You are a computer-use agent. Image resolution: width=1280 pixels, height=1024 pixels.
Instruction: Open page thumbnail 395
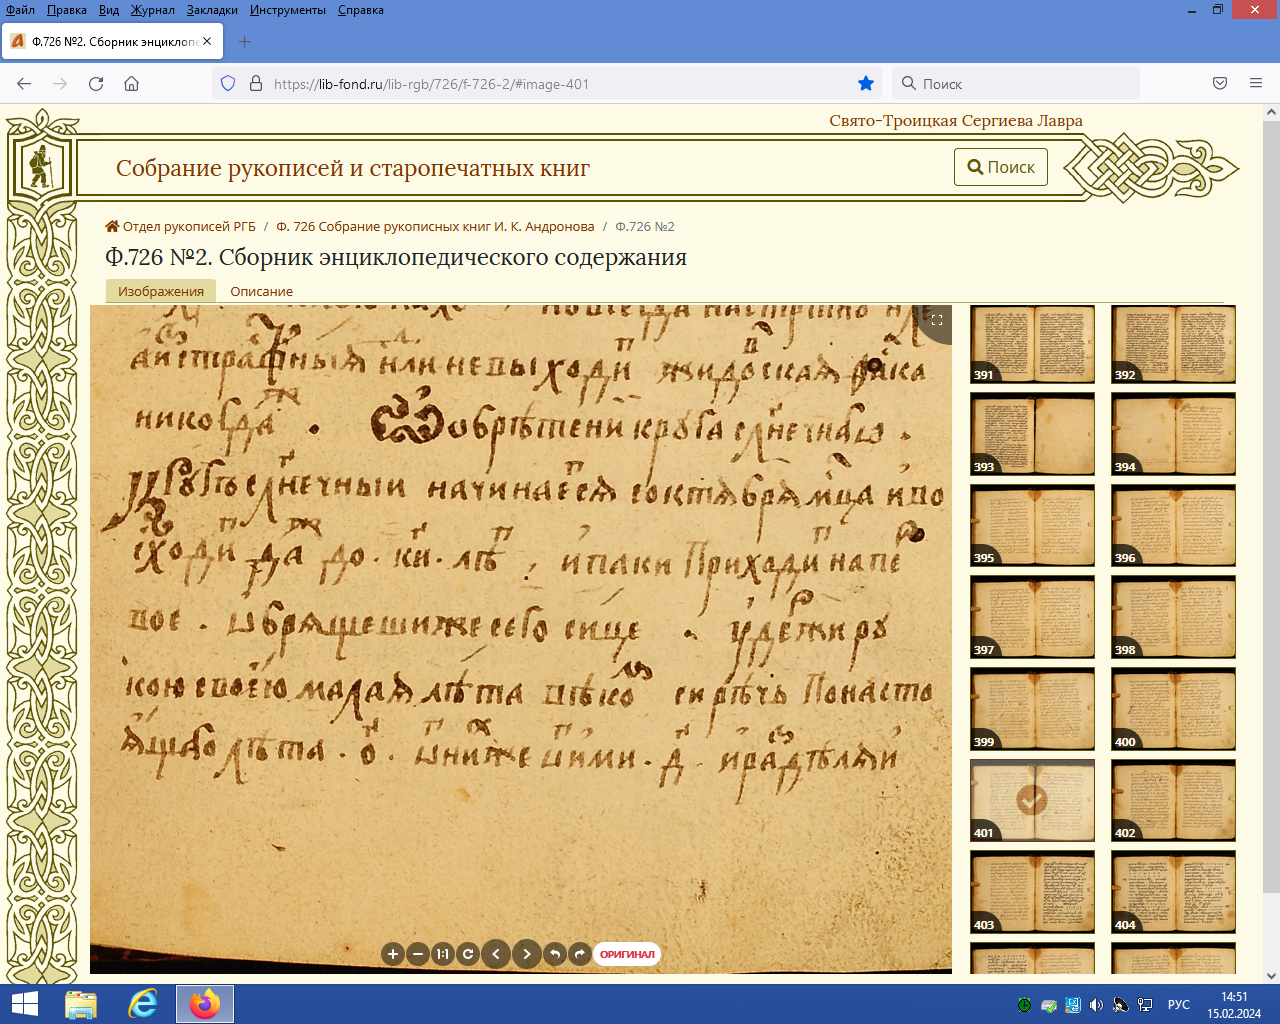click(x=1032, y=525)
